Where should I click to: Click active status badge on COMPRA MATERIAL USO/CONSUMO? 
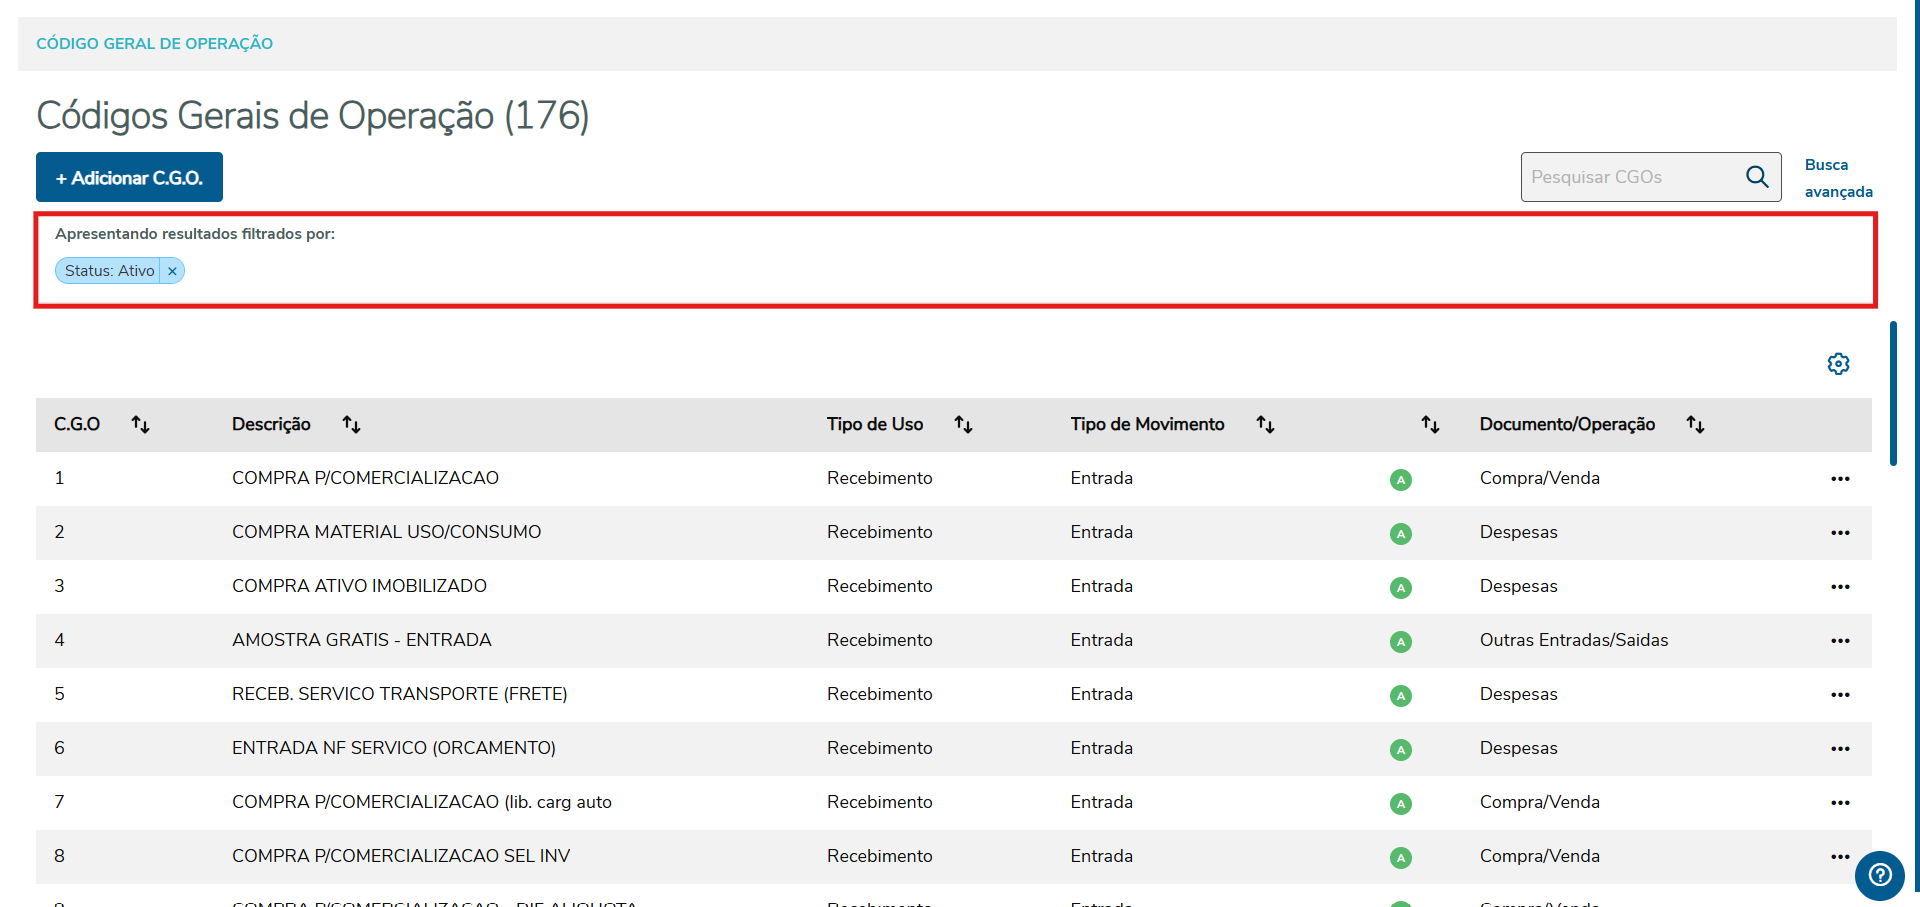(1401, 534)
